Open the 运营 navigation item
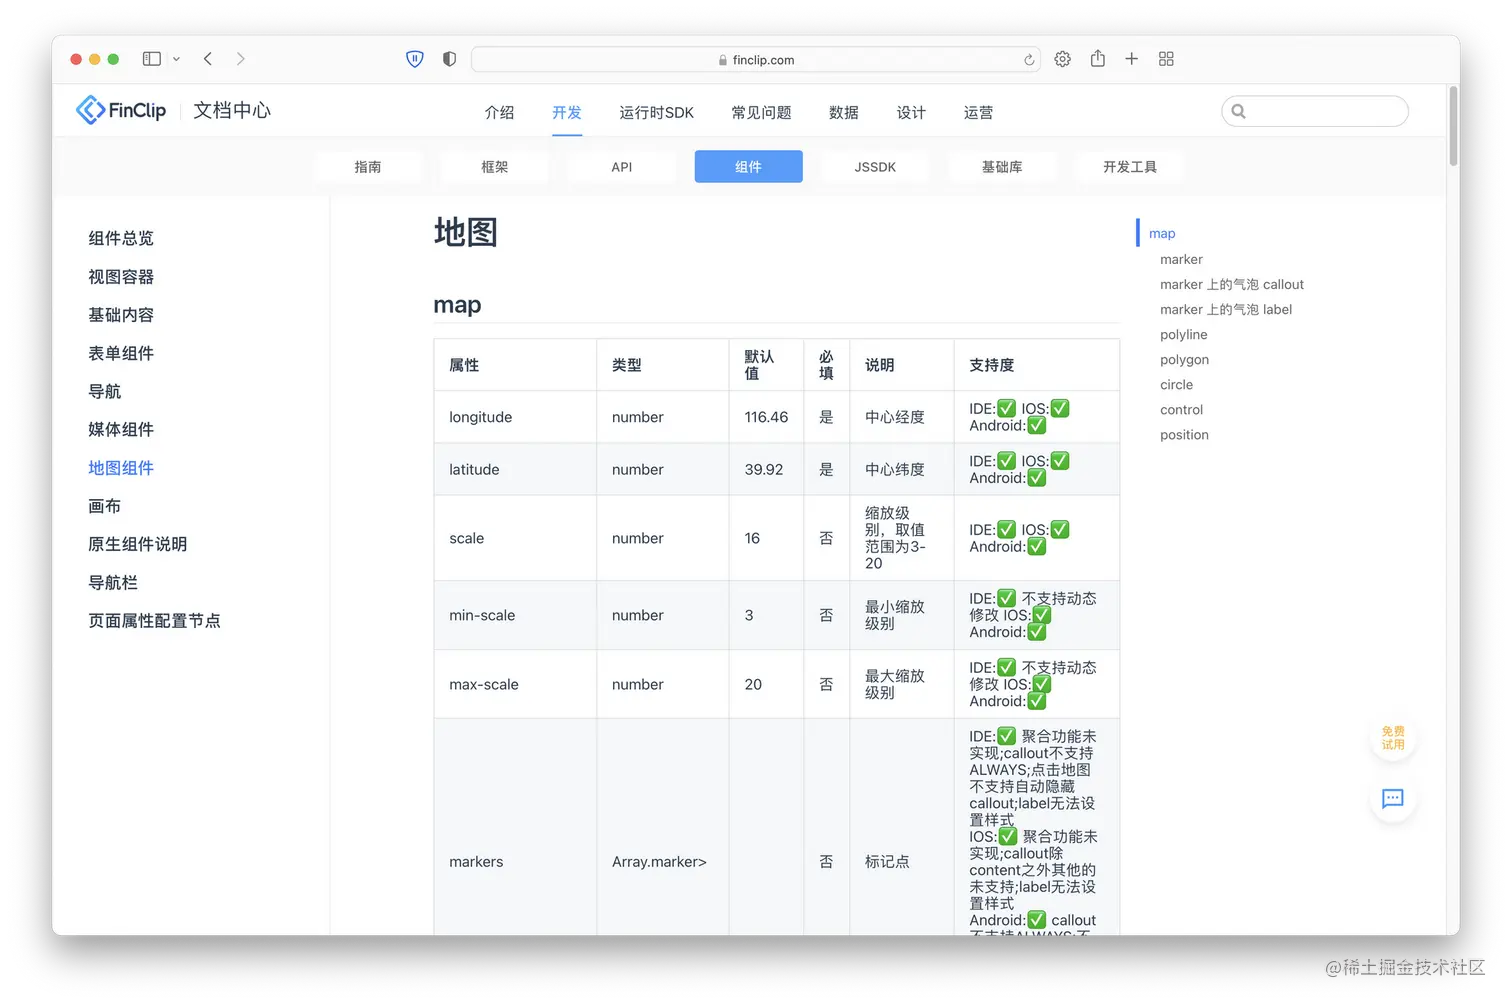The image size is (1512, 1004). pos(978,112)
